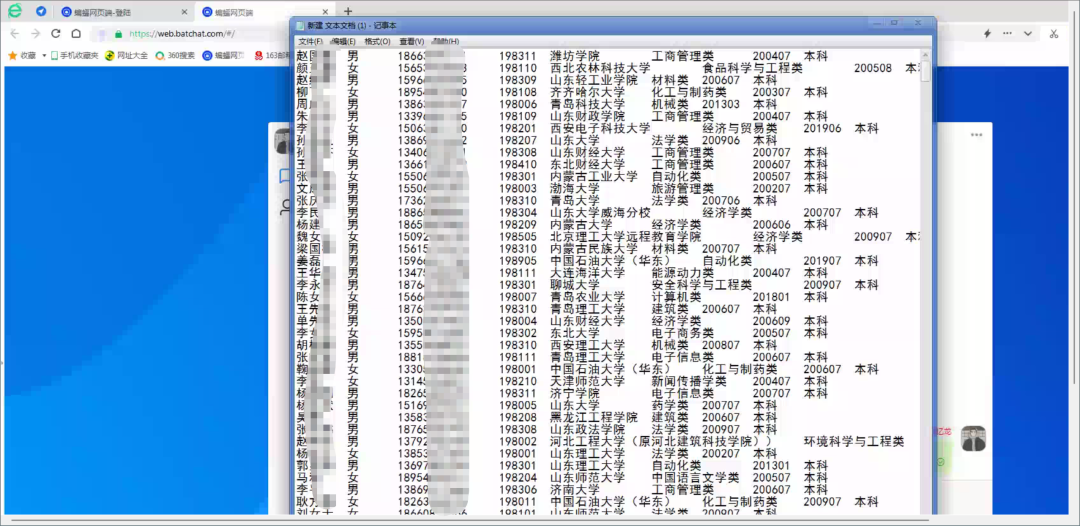Image resolution: width=1080 pixels, height=526 pixels.
Task: Click the contacts person icon in Batchat sidebar
Action: pos(284,207)
